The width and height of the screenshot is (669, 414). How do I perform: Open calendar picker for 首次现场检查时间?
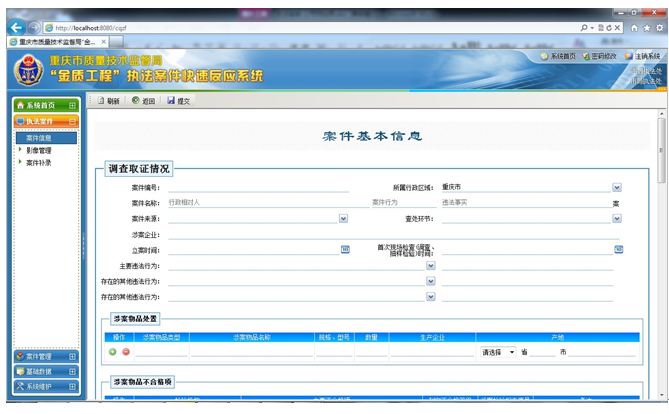pyautogui.click(x=616, y=248)
